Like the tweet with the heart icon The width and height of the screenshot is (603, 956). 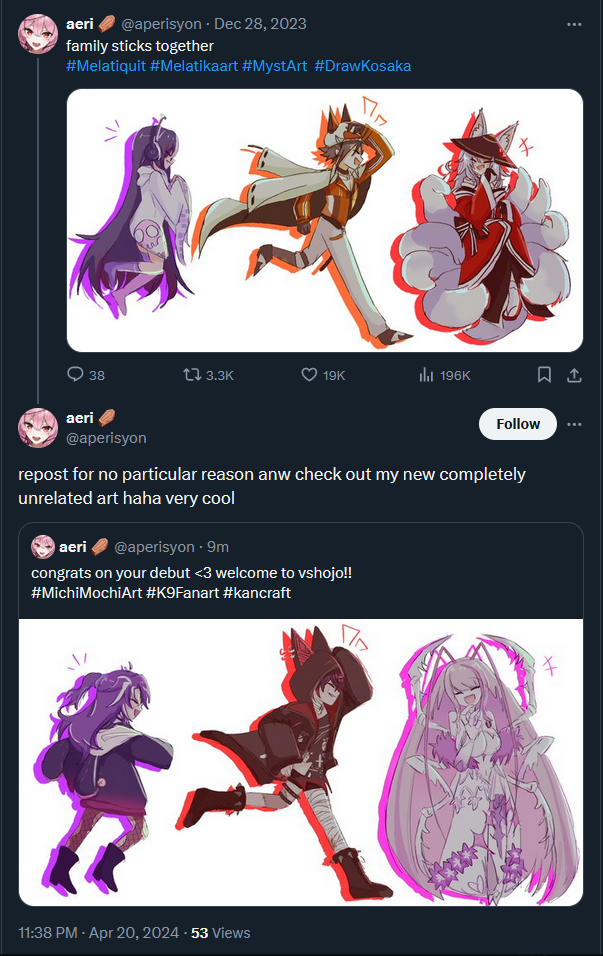point(309,374)
